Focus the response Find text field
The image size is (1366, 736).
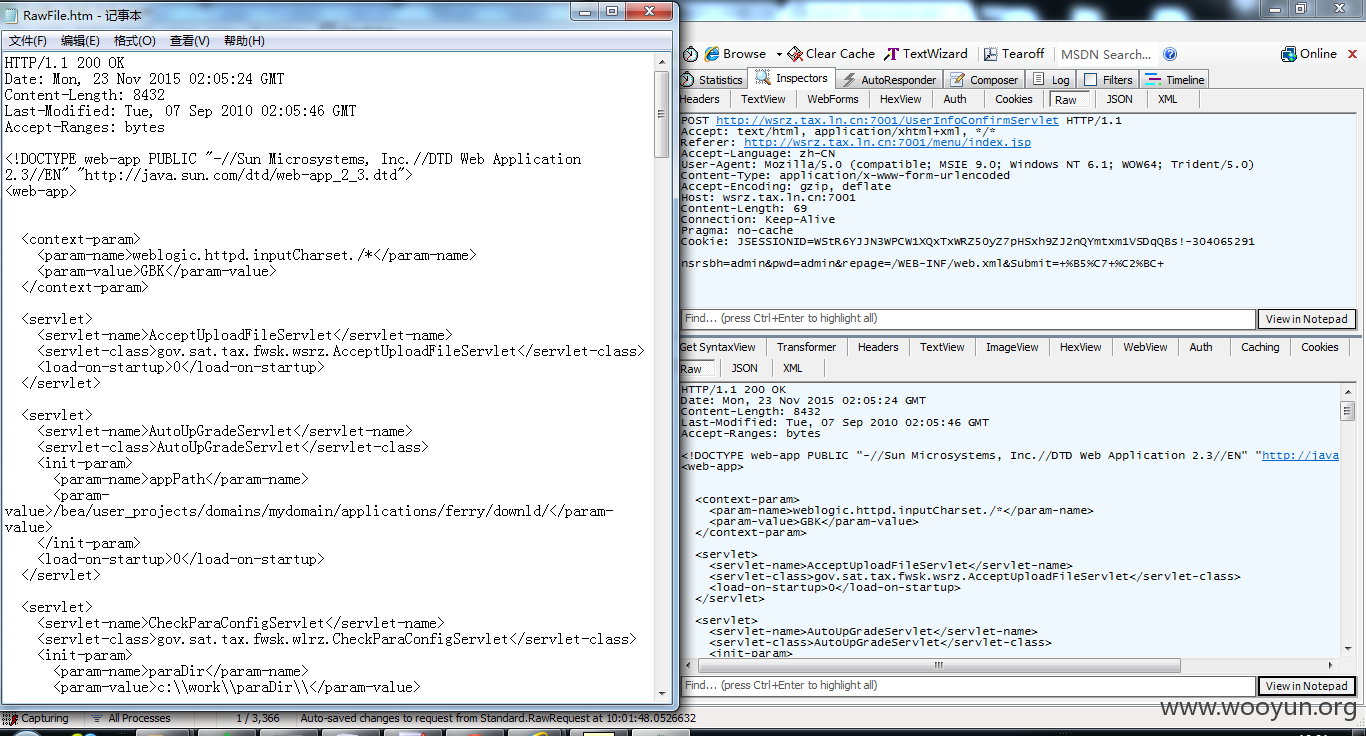[x=967, y=686]
